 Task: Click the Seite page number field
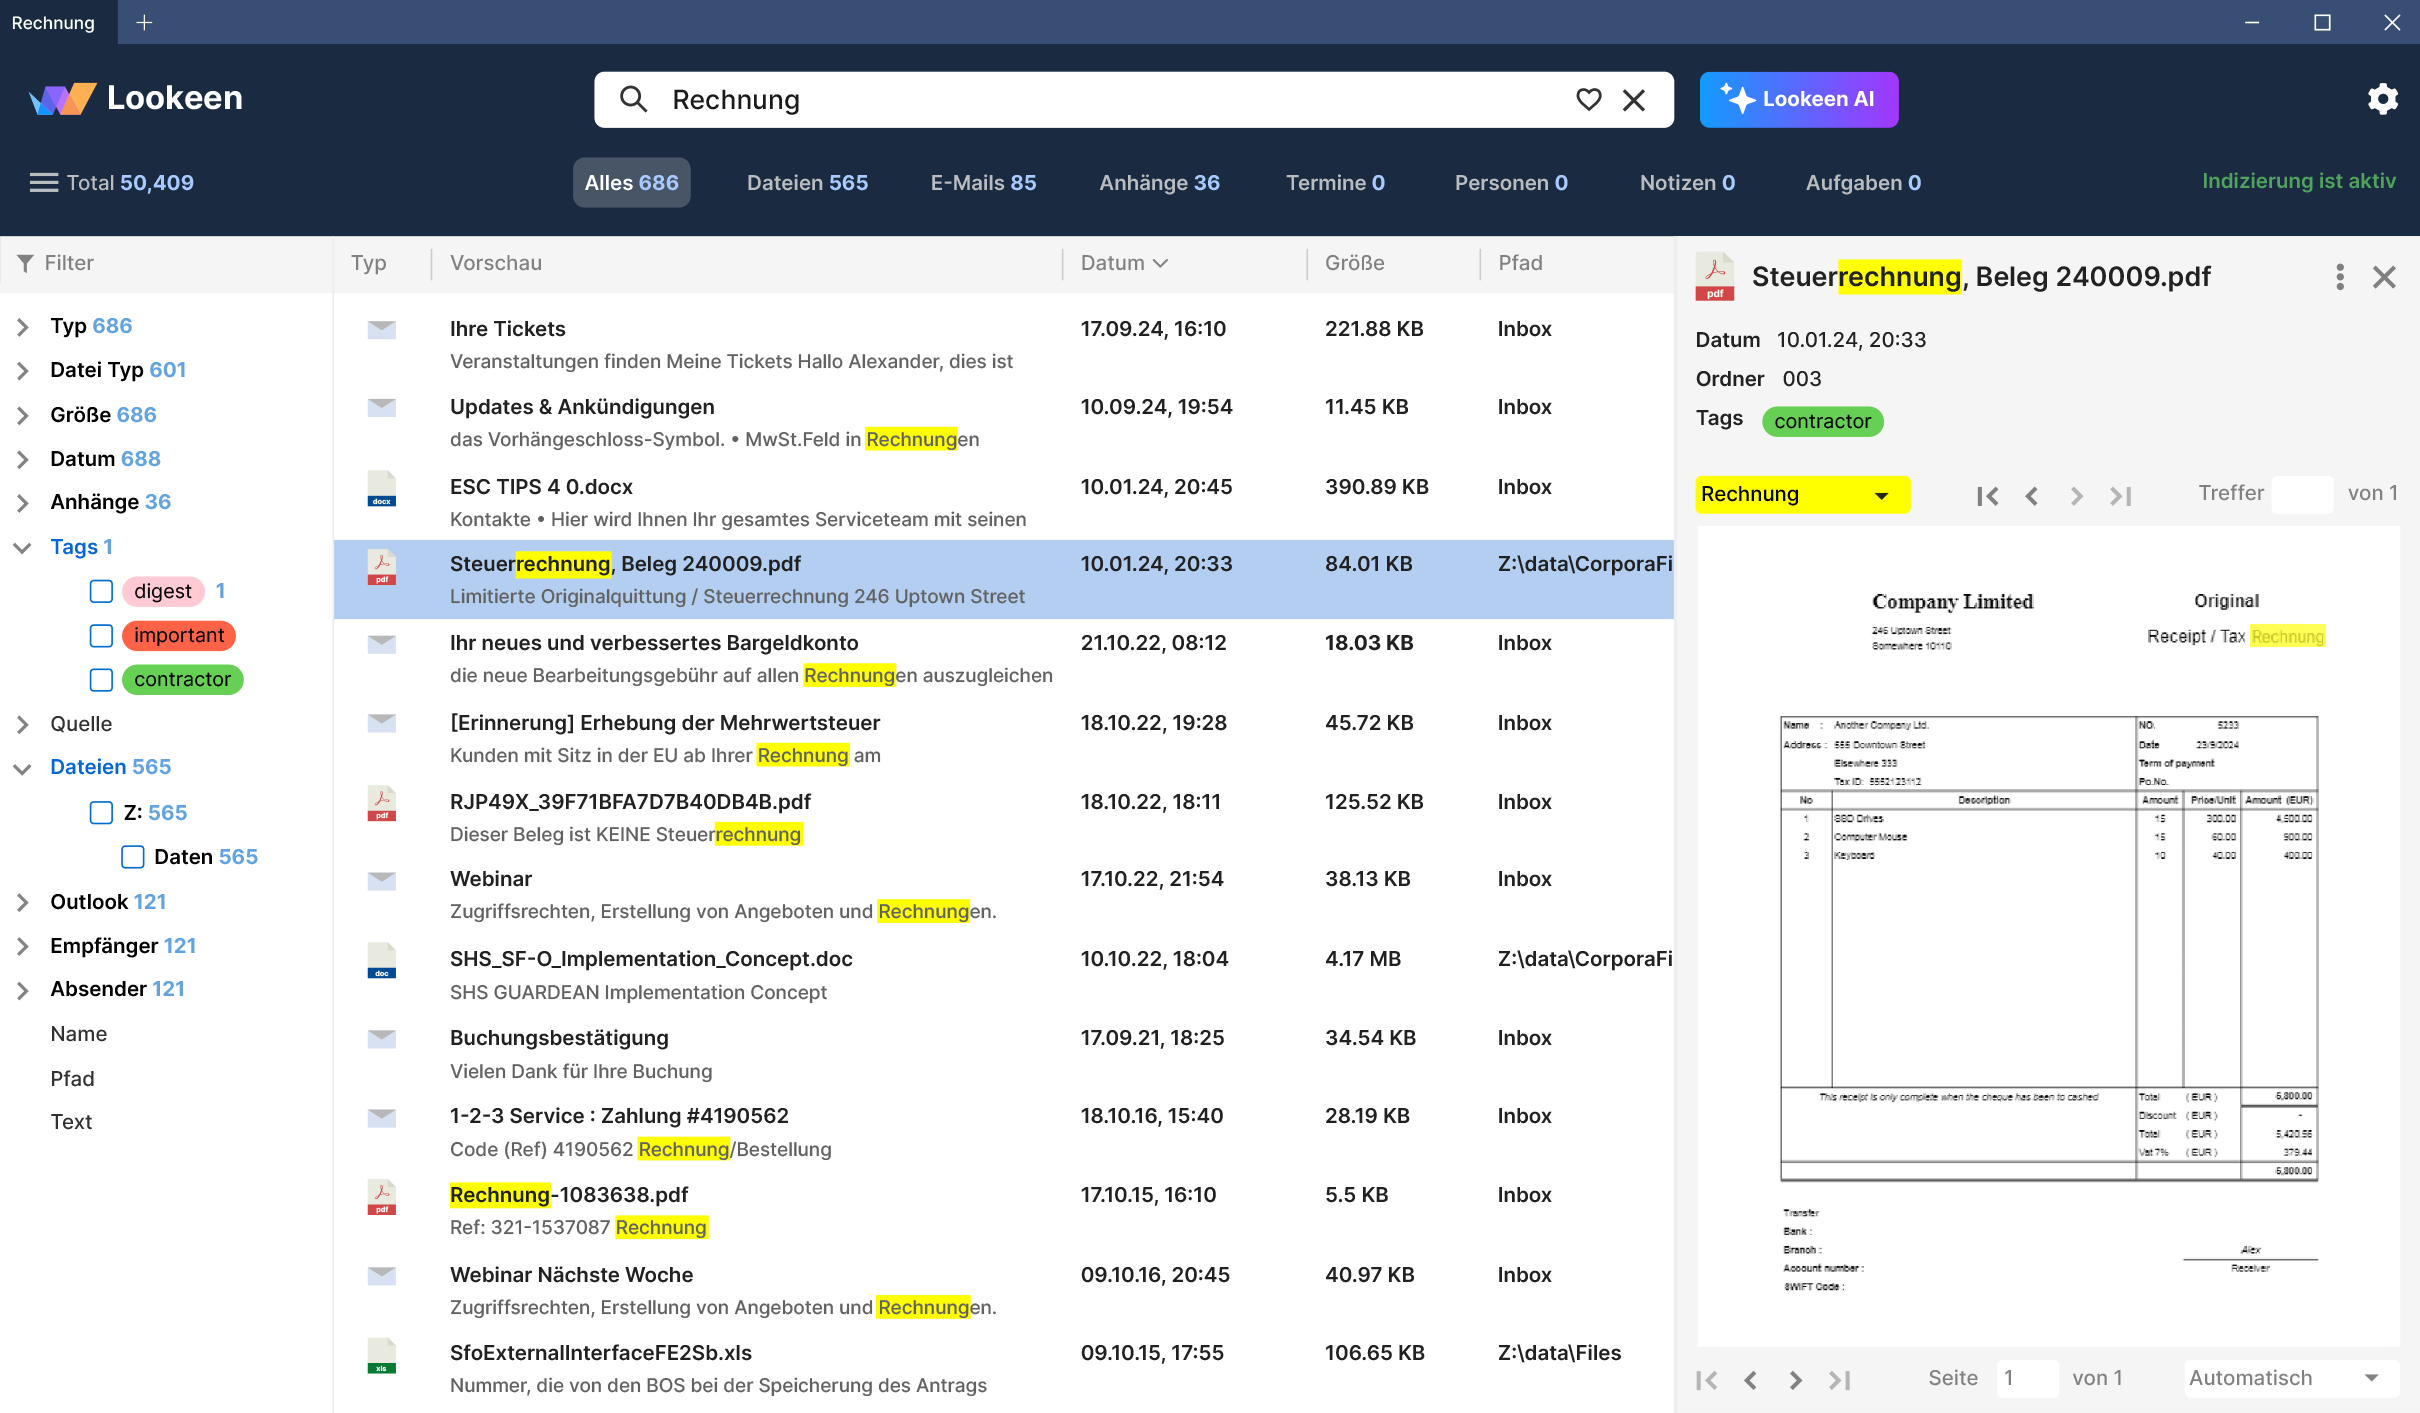click(2027, 1378)
